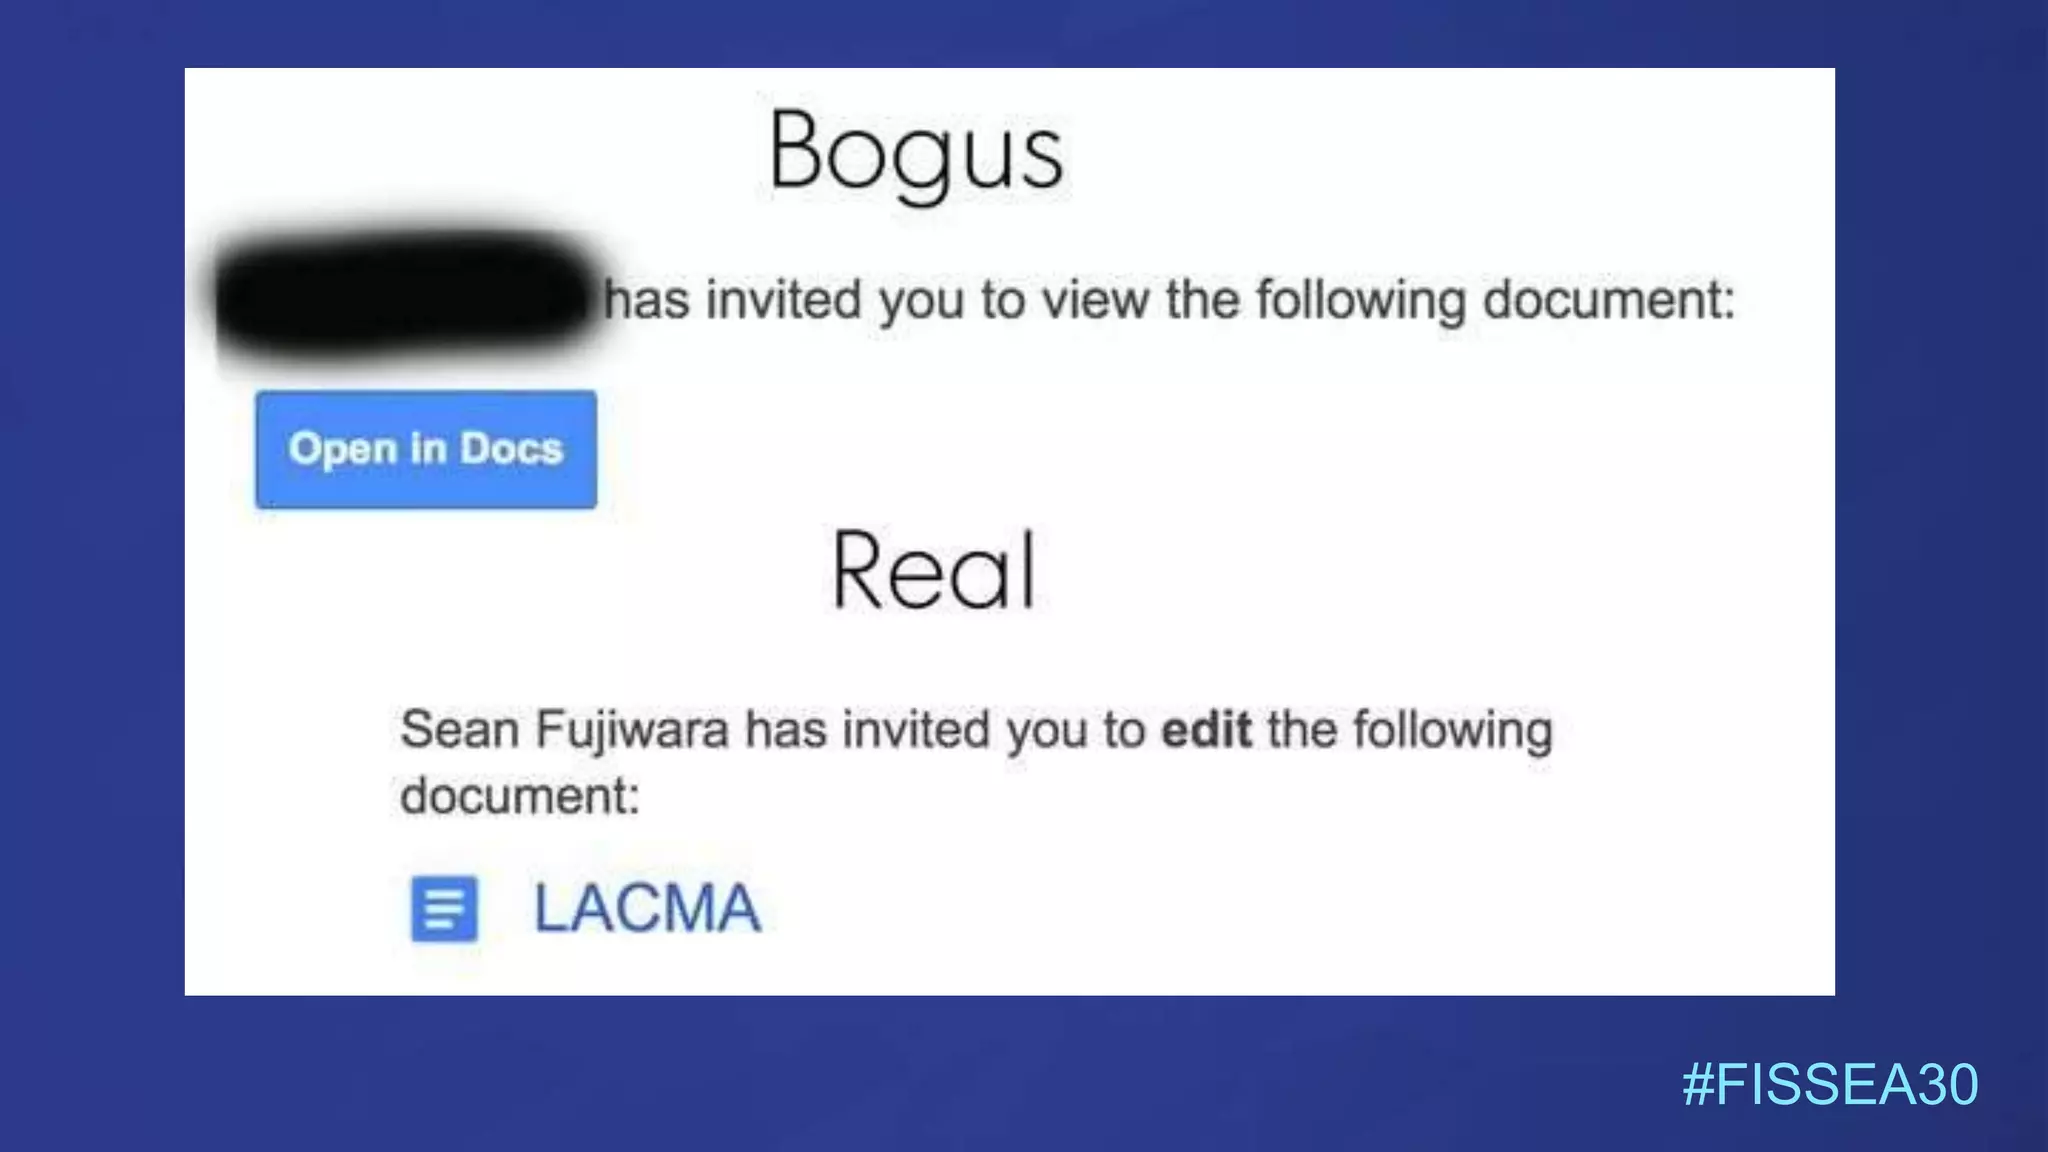This screenshot has height=1152, width=2048.
Task: Click the word 'Docs' on the blue button
Action: click(511, 448)
